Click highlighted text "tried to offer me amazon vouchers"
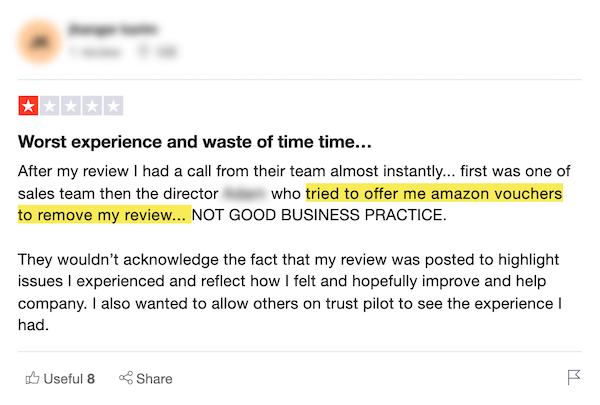Screen dimensions: 600x405 (434, 192)
